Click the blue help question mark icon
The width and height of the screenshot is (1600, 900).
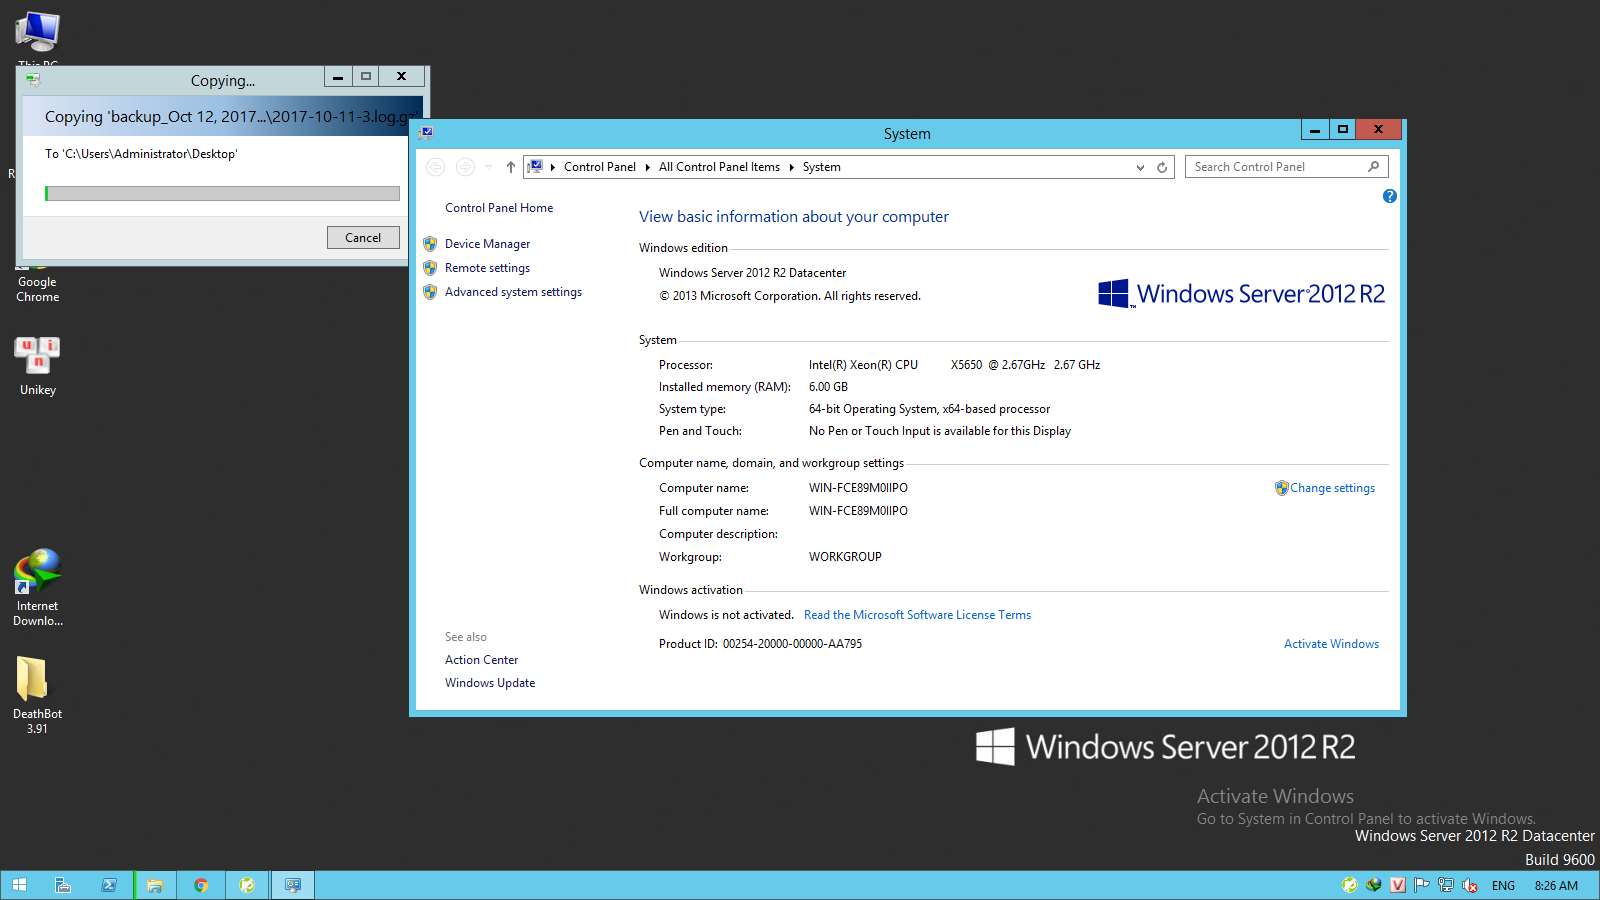pos(1389,196)
